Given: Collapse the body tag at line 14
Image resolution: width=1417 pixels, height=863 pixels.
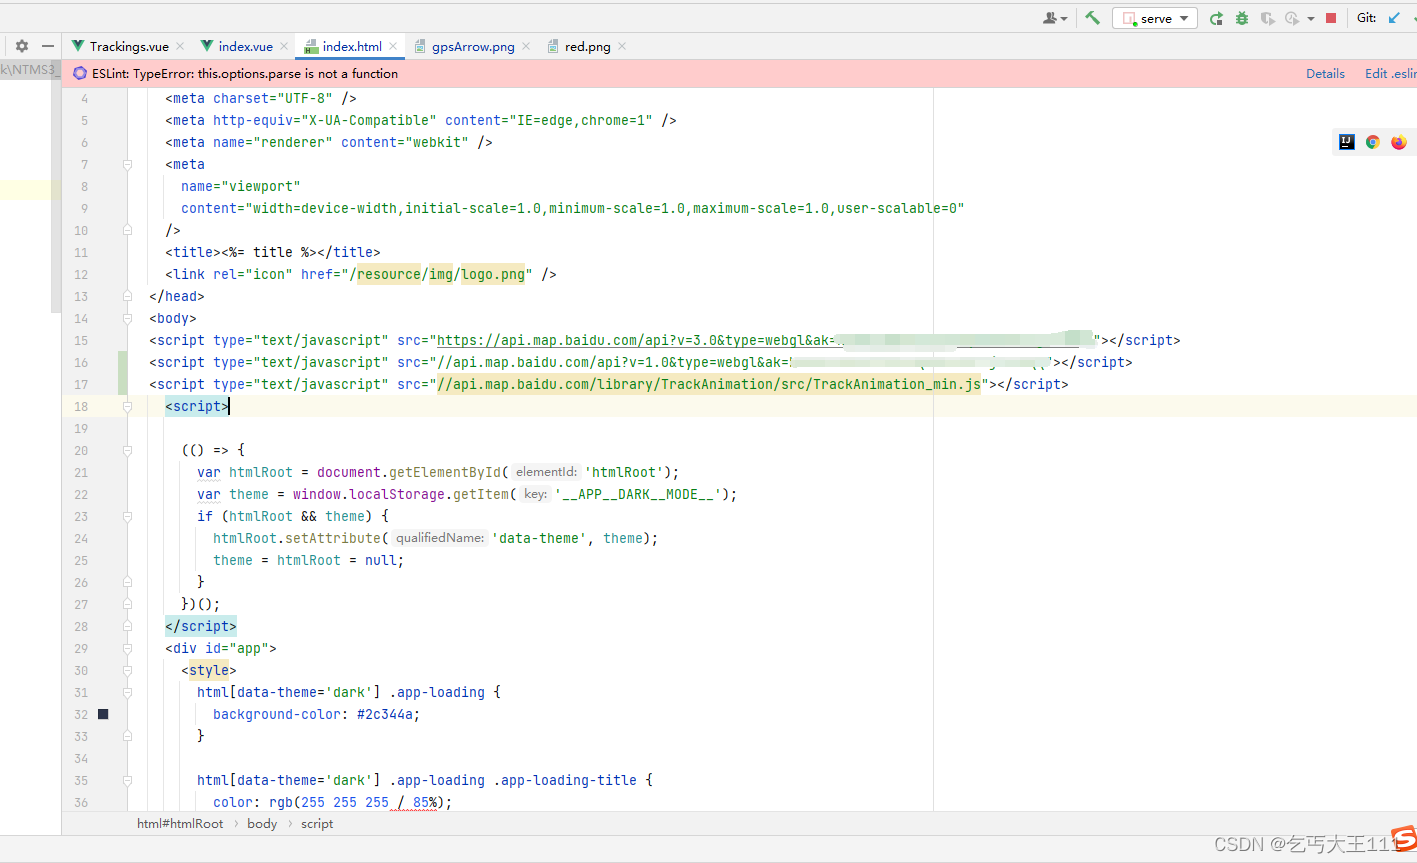Looking at the screenshot, I should tap(127, 318).
